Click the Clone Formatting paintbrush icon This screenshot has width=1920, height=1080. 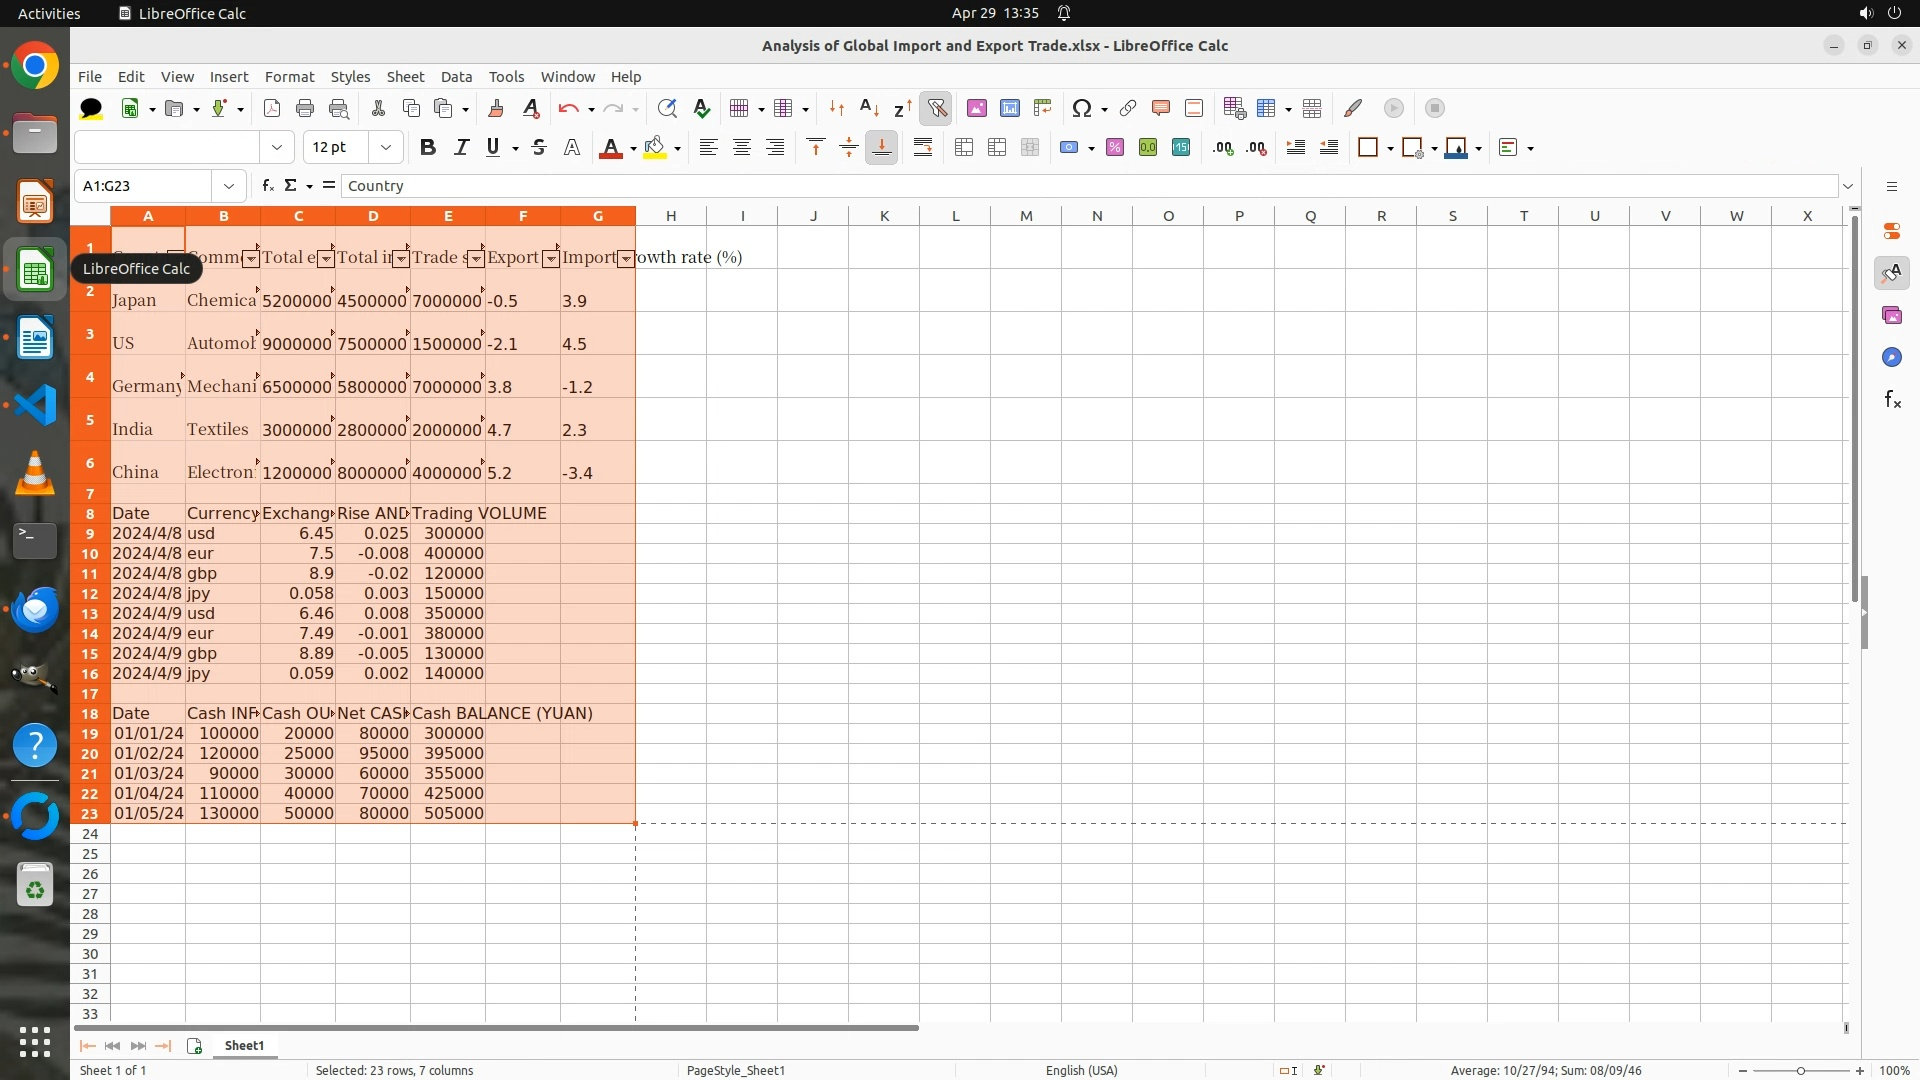click(496, 108)
